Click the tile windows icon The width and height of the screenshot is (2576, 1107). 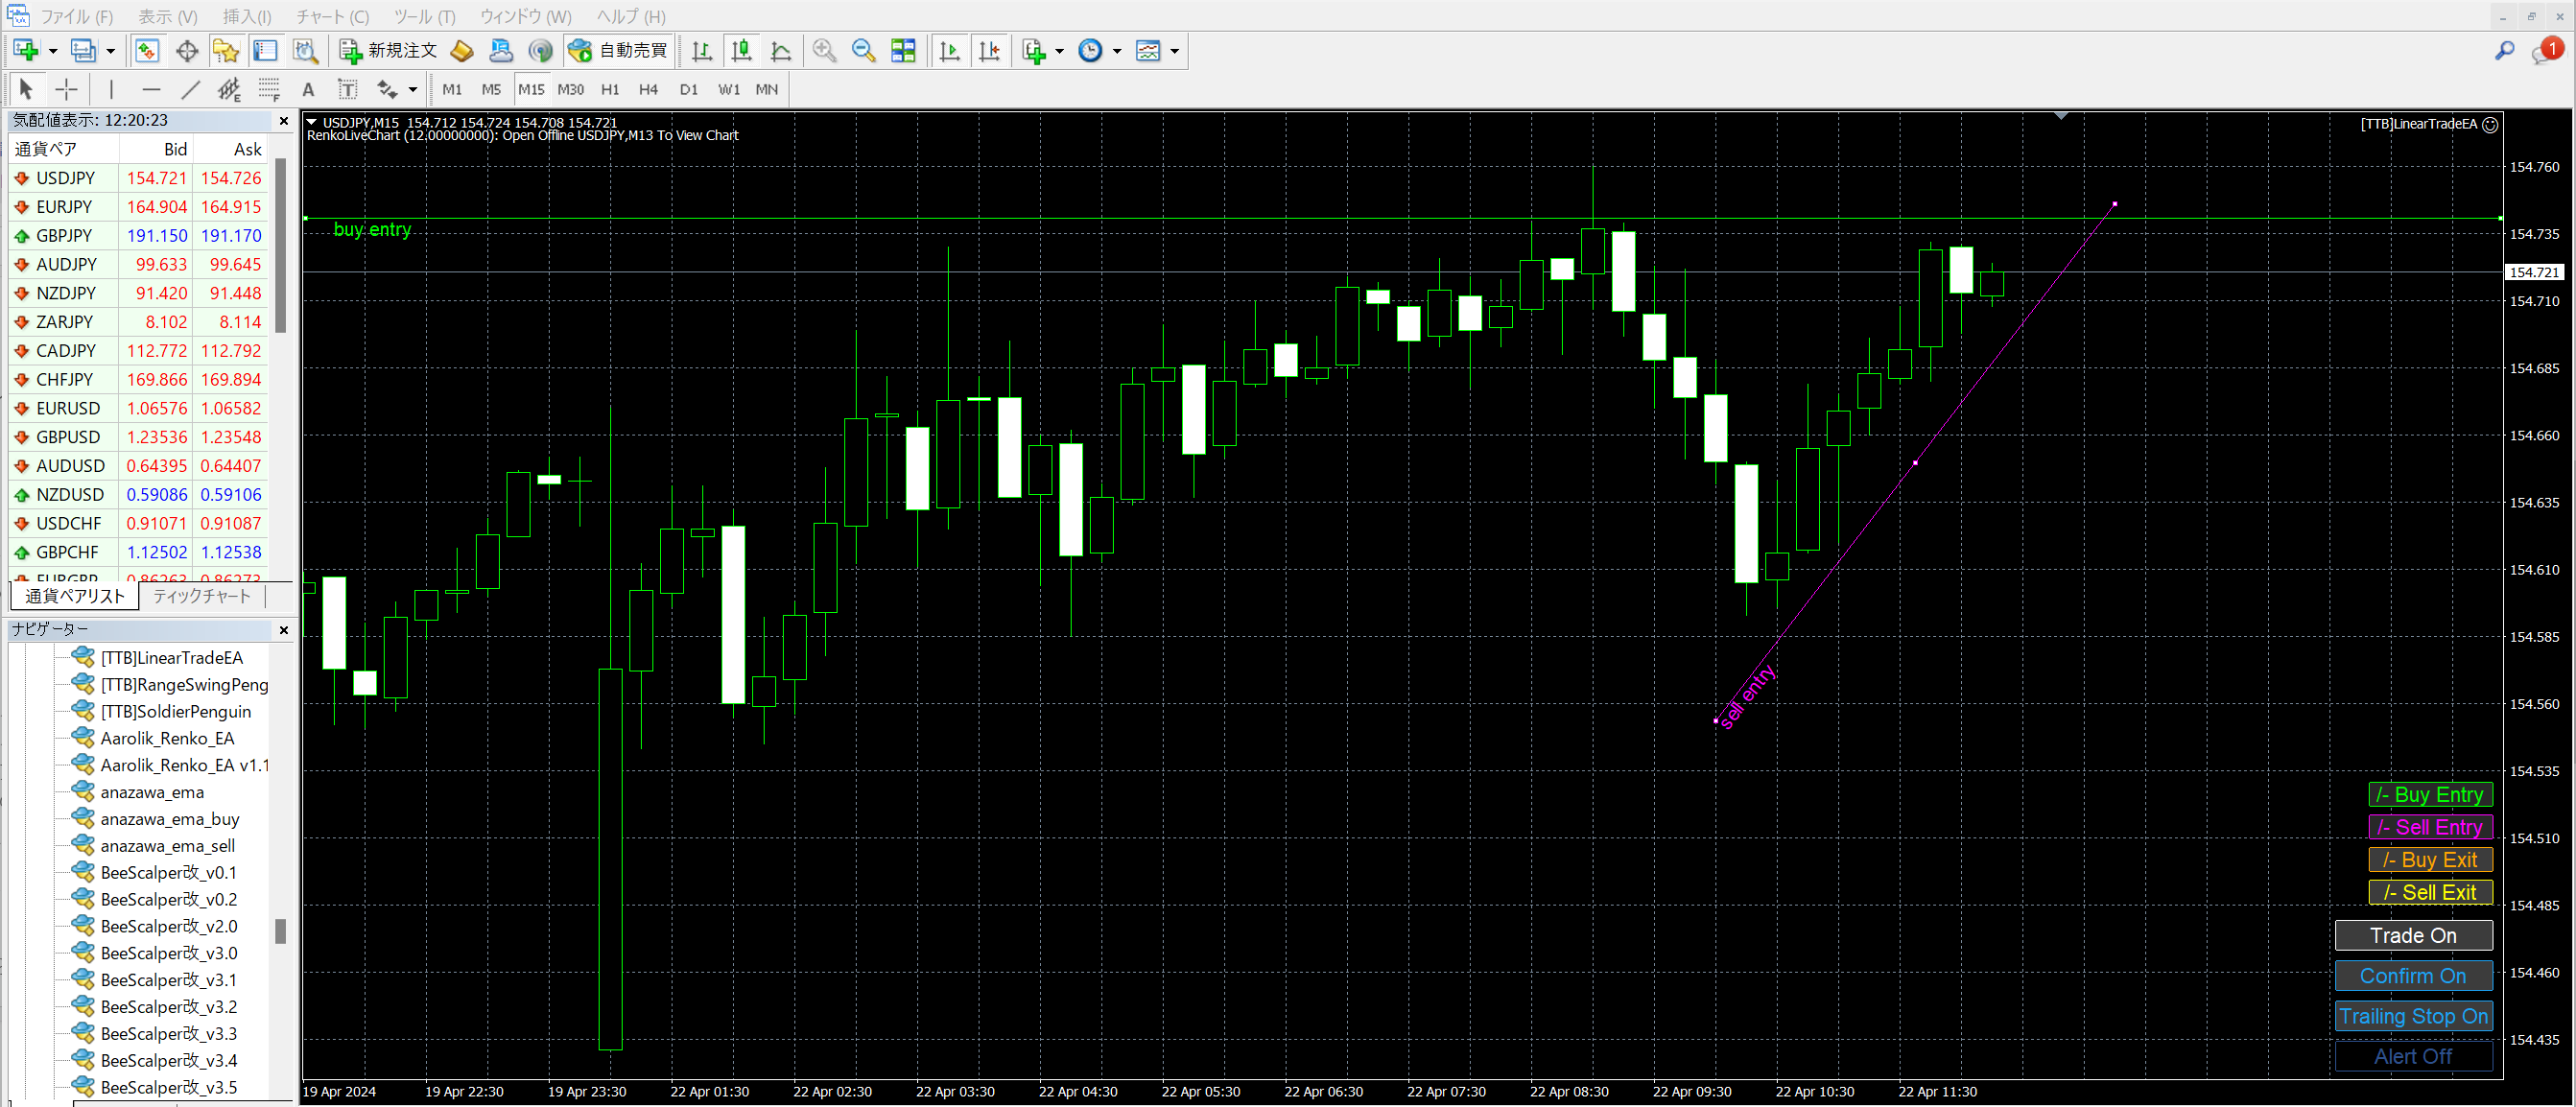903,51
